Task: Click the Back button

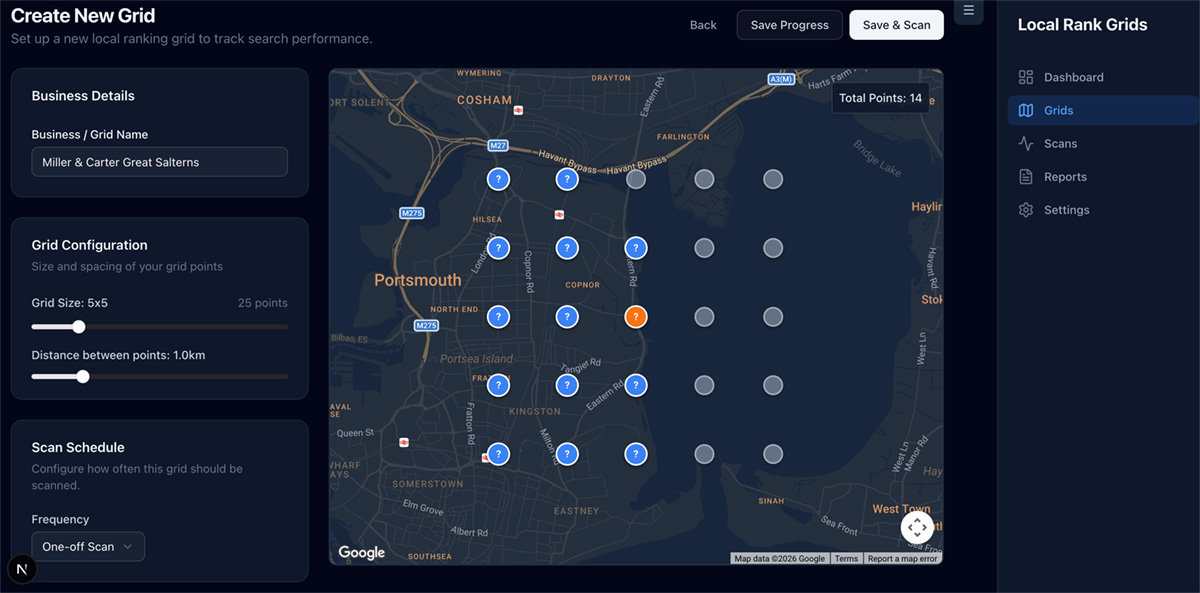Action: pyautogui.click(x=703, y=25)
